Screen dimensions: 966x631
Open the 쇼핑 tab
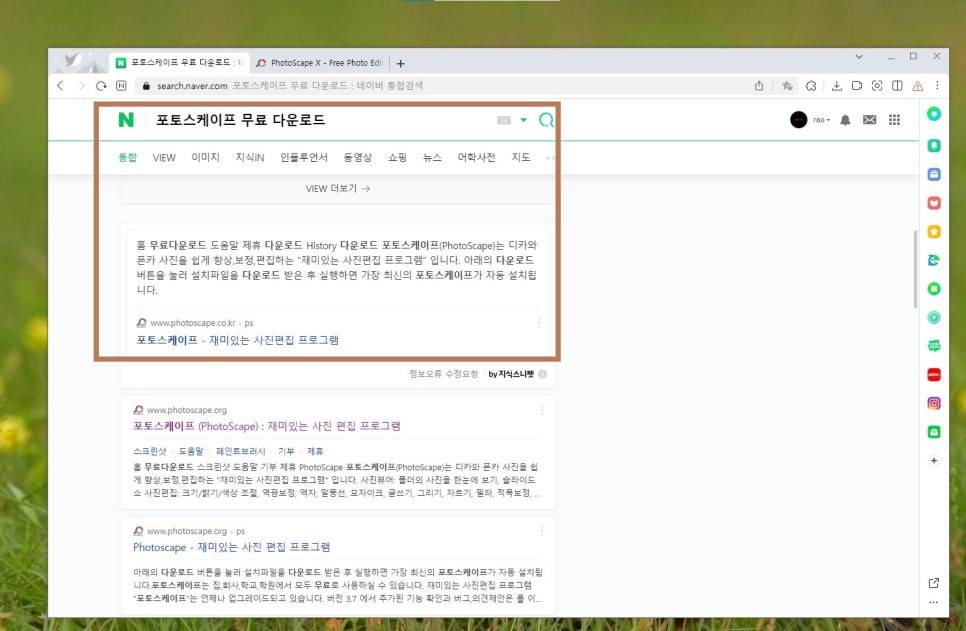point(397,157)
